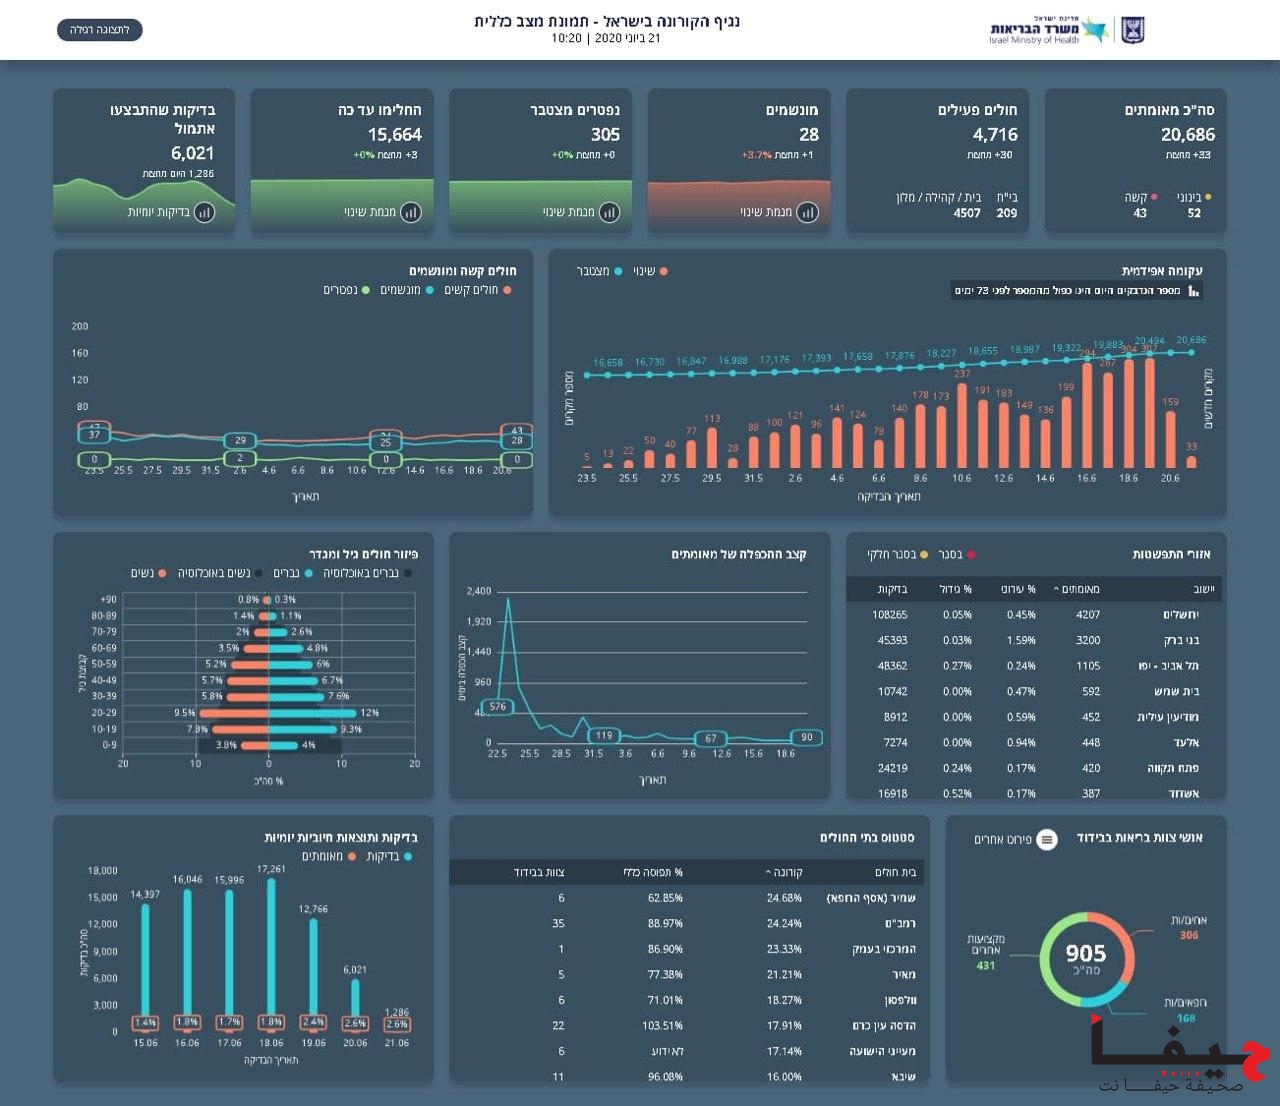Open the daily tests chart icon
Viewport: 1280px width, 1106px height.
click(x=204, y=212)
